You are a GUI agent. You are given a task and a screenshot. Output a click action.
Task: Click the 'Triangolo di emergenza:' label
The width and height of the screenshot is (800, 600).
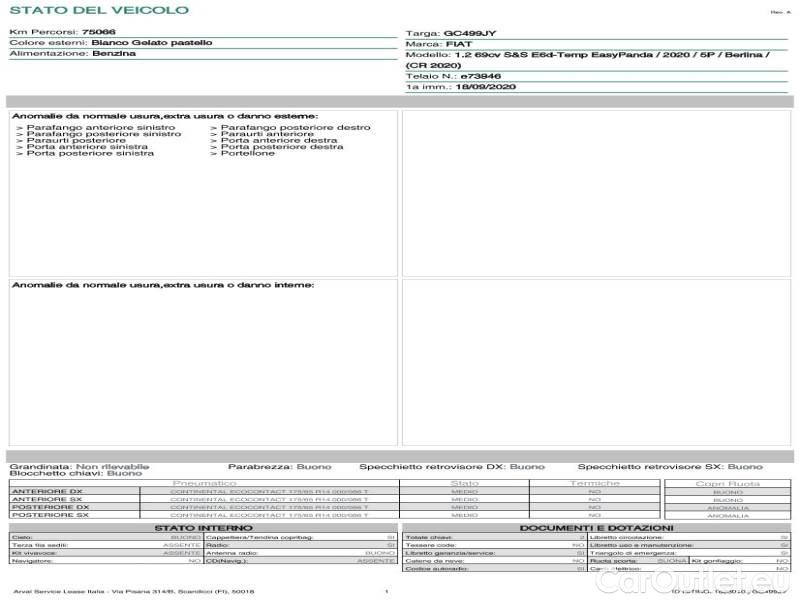pos(633,553)
